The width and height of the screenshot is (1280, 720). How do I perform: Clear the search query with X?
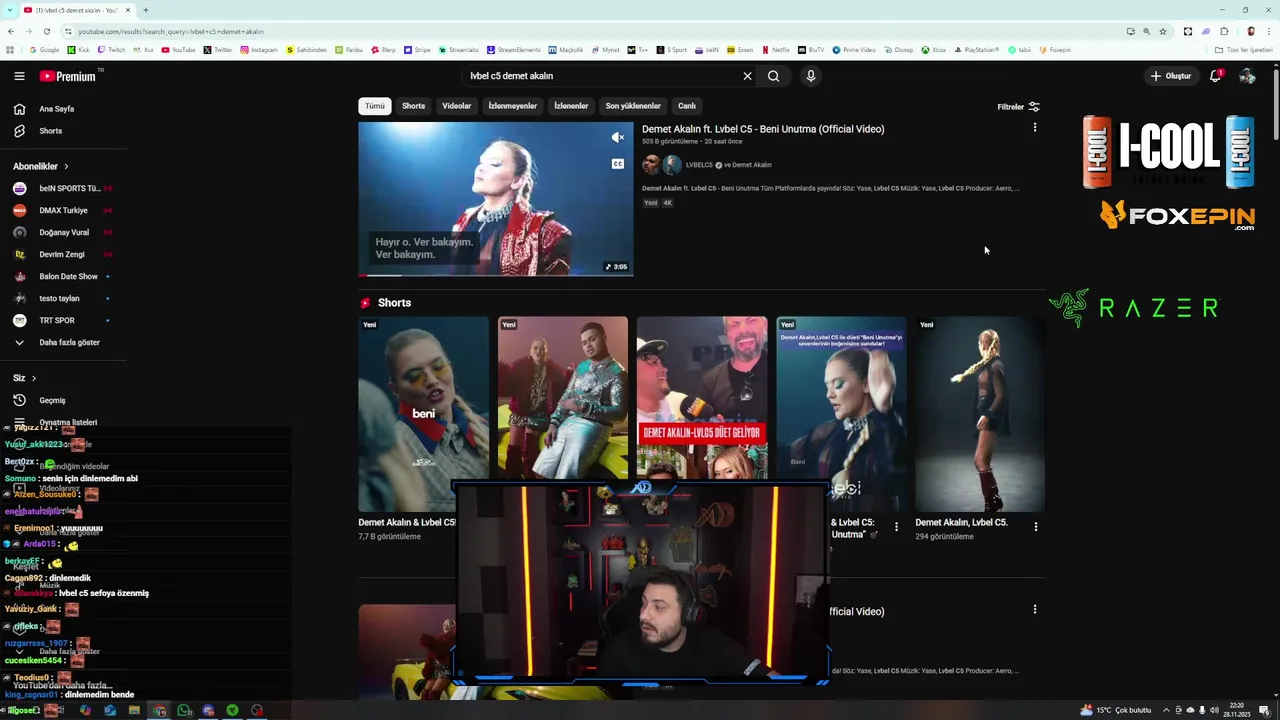747,76
